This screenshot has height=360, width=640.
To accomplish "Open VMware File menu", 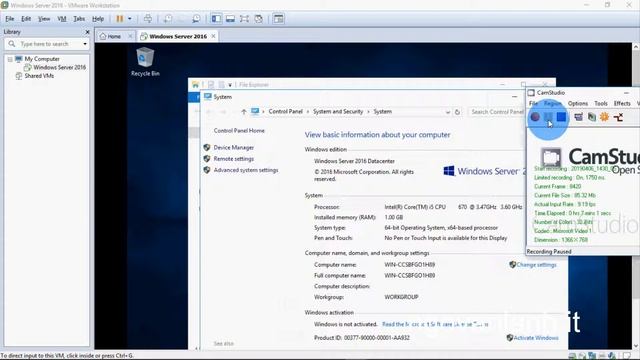I will pyautogui.click(x=9, y=19).
